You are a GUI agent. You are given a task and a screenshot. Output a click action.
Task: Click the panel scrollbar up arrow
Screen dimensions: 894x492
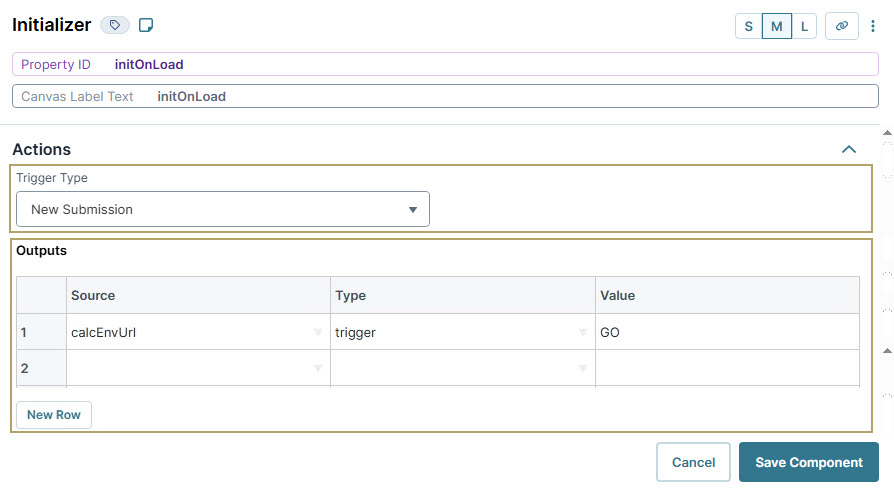(x=887, y=133)
